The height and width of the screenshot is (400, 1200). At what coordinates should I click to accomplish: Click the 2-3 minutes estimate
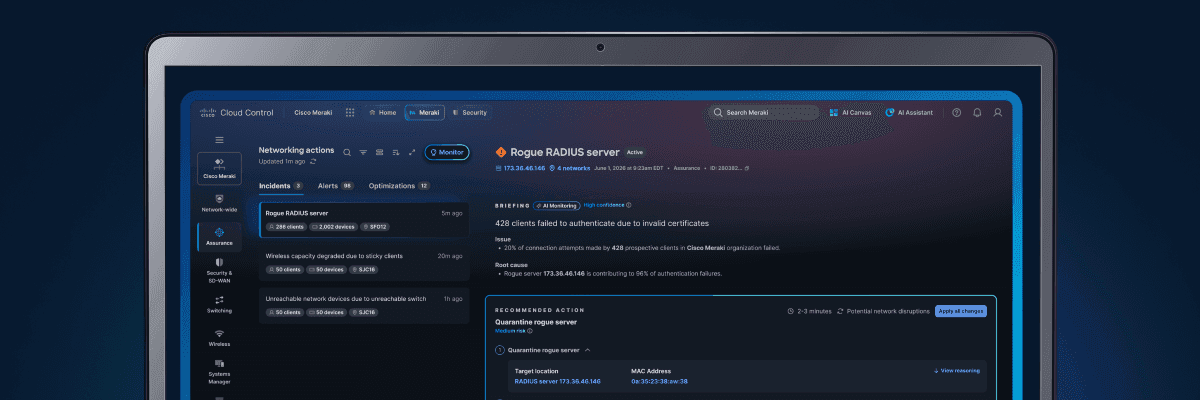(809, 311)
